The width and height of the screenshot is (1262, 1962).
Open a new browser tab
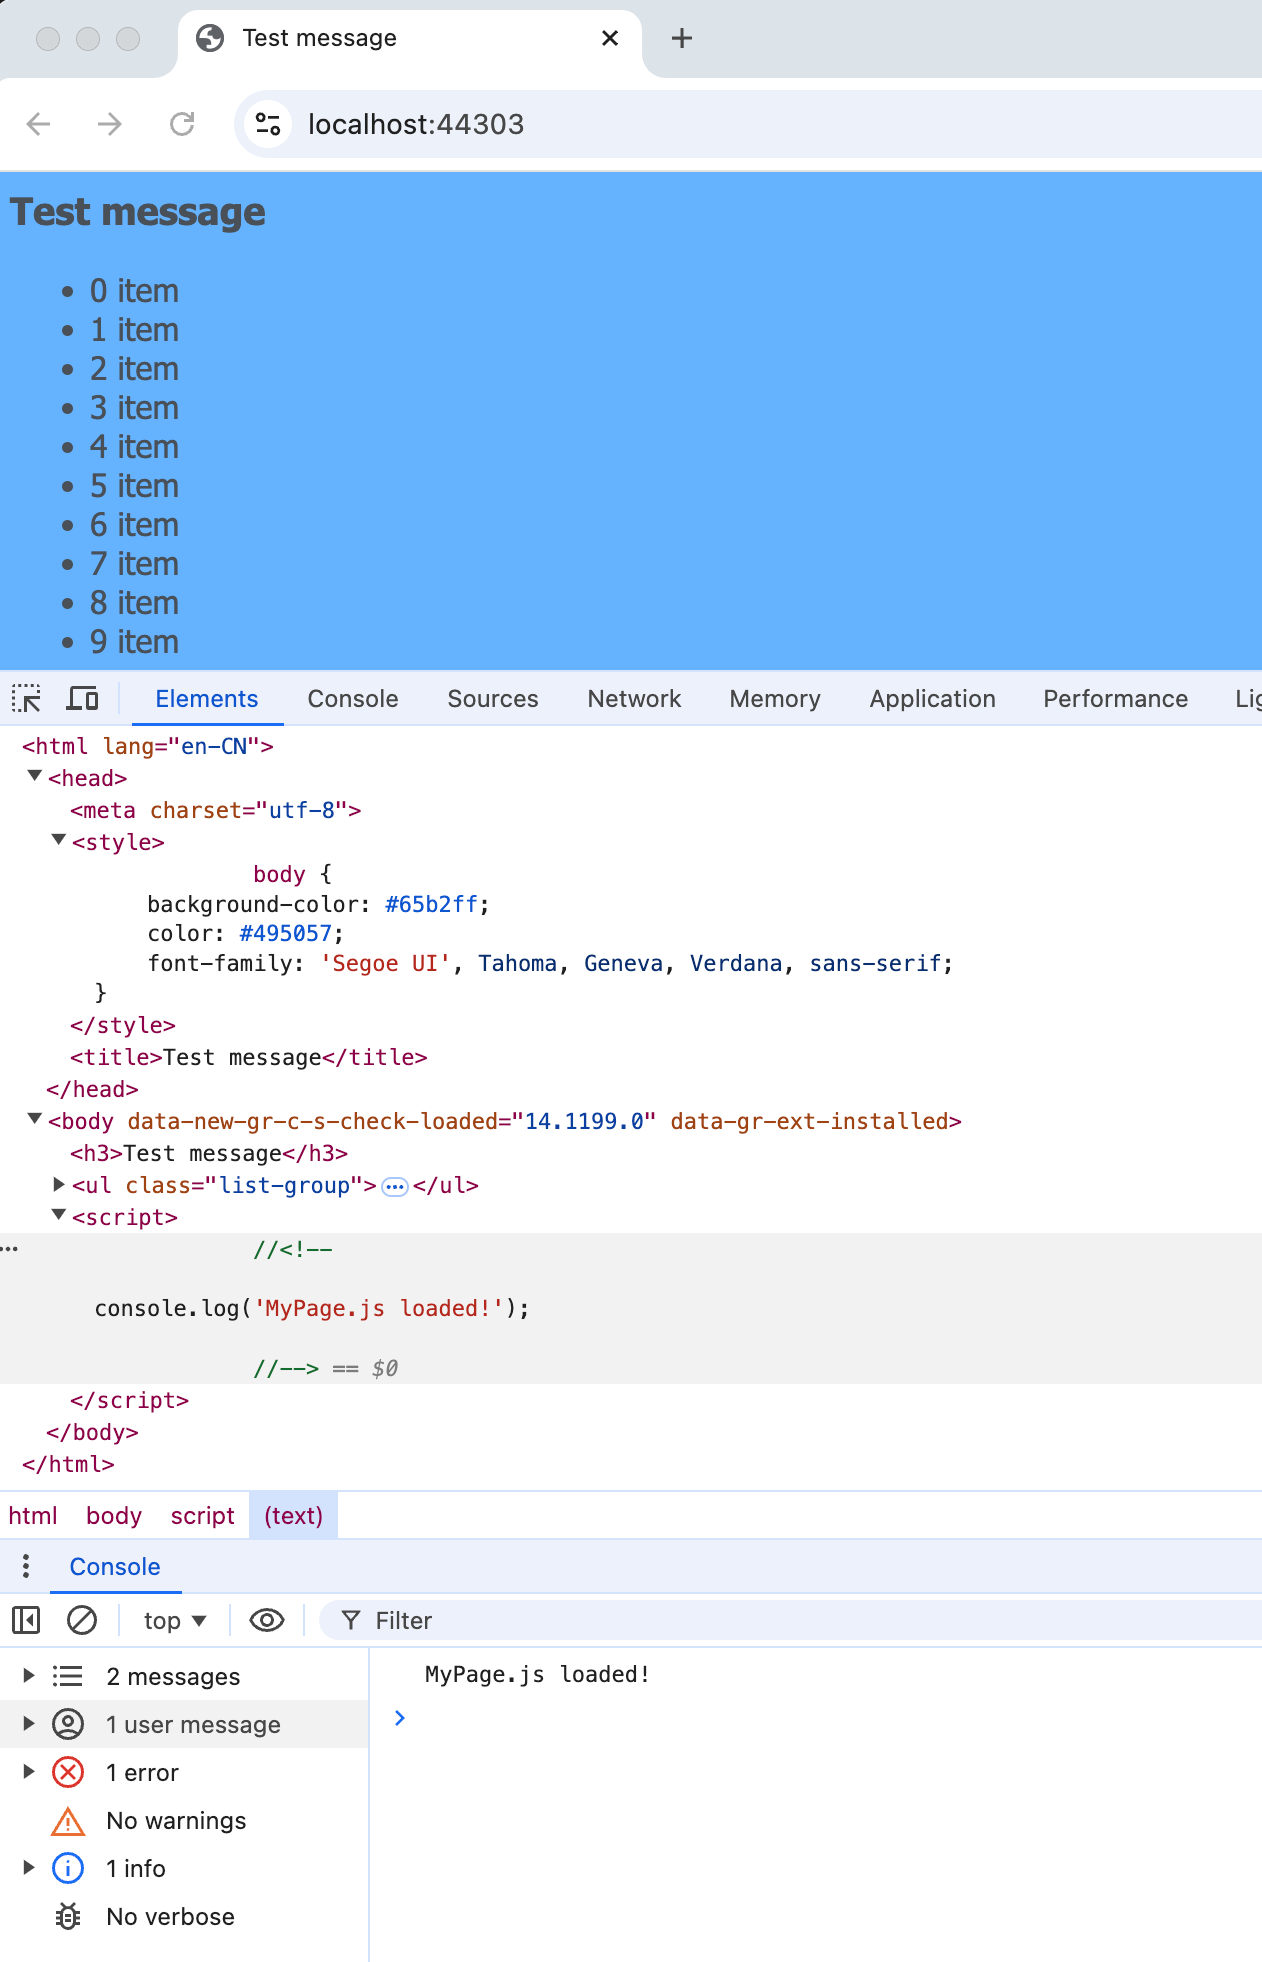(682, 38)
